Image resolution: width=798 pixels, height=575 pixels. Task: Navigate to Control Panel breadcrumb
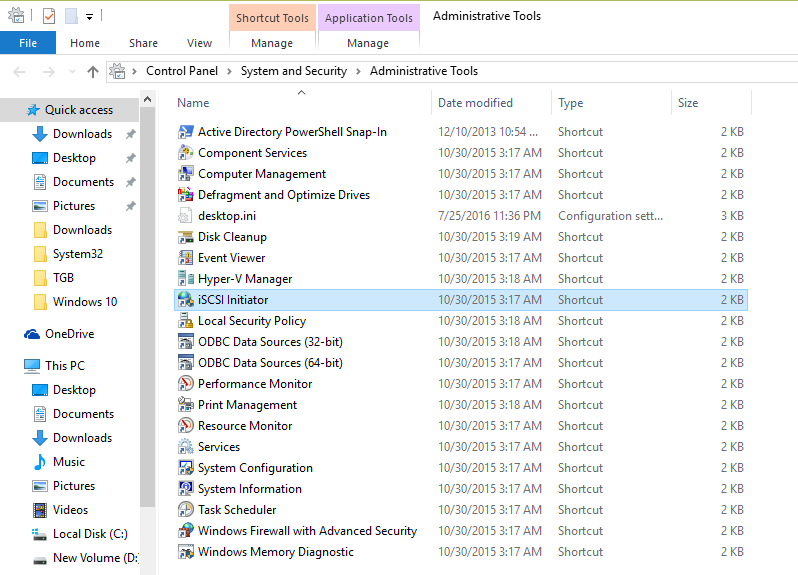[182, 71]
